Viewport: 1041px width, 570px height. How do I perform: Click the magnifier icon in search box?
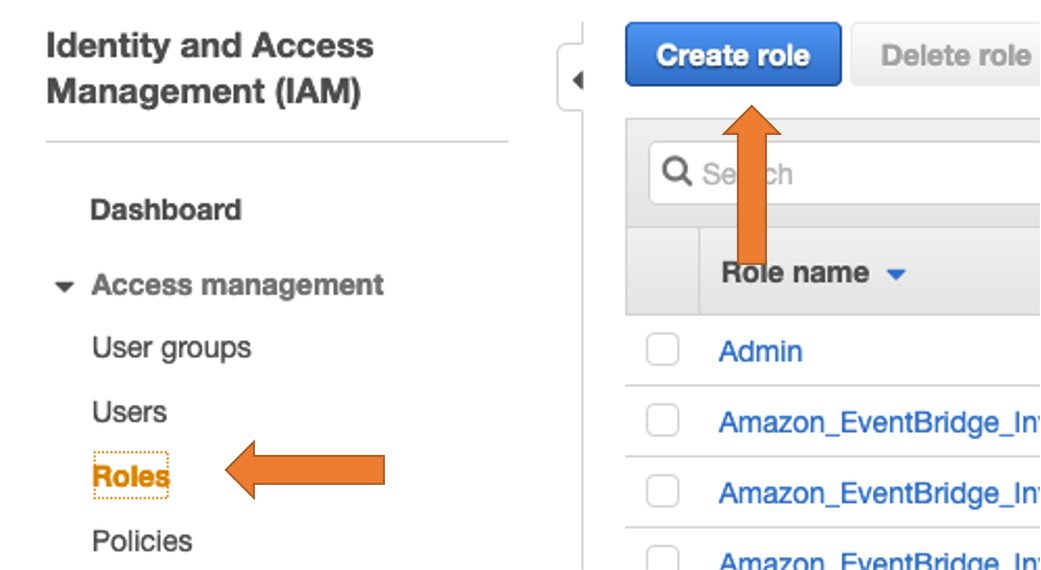[x=677, y=172]
